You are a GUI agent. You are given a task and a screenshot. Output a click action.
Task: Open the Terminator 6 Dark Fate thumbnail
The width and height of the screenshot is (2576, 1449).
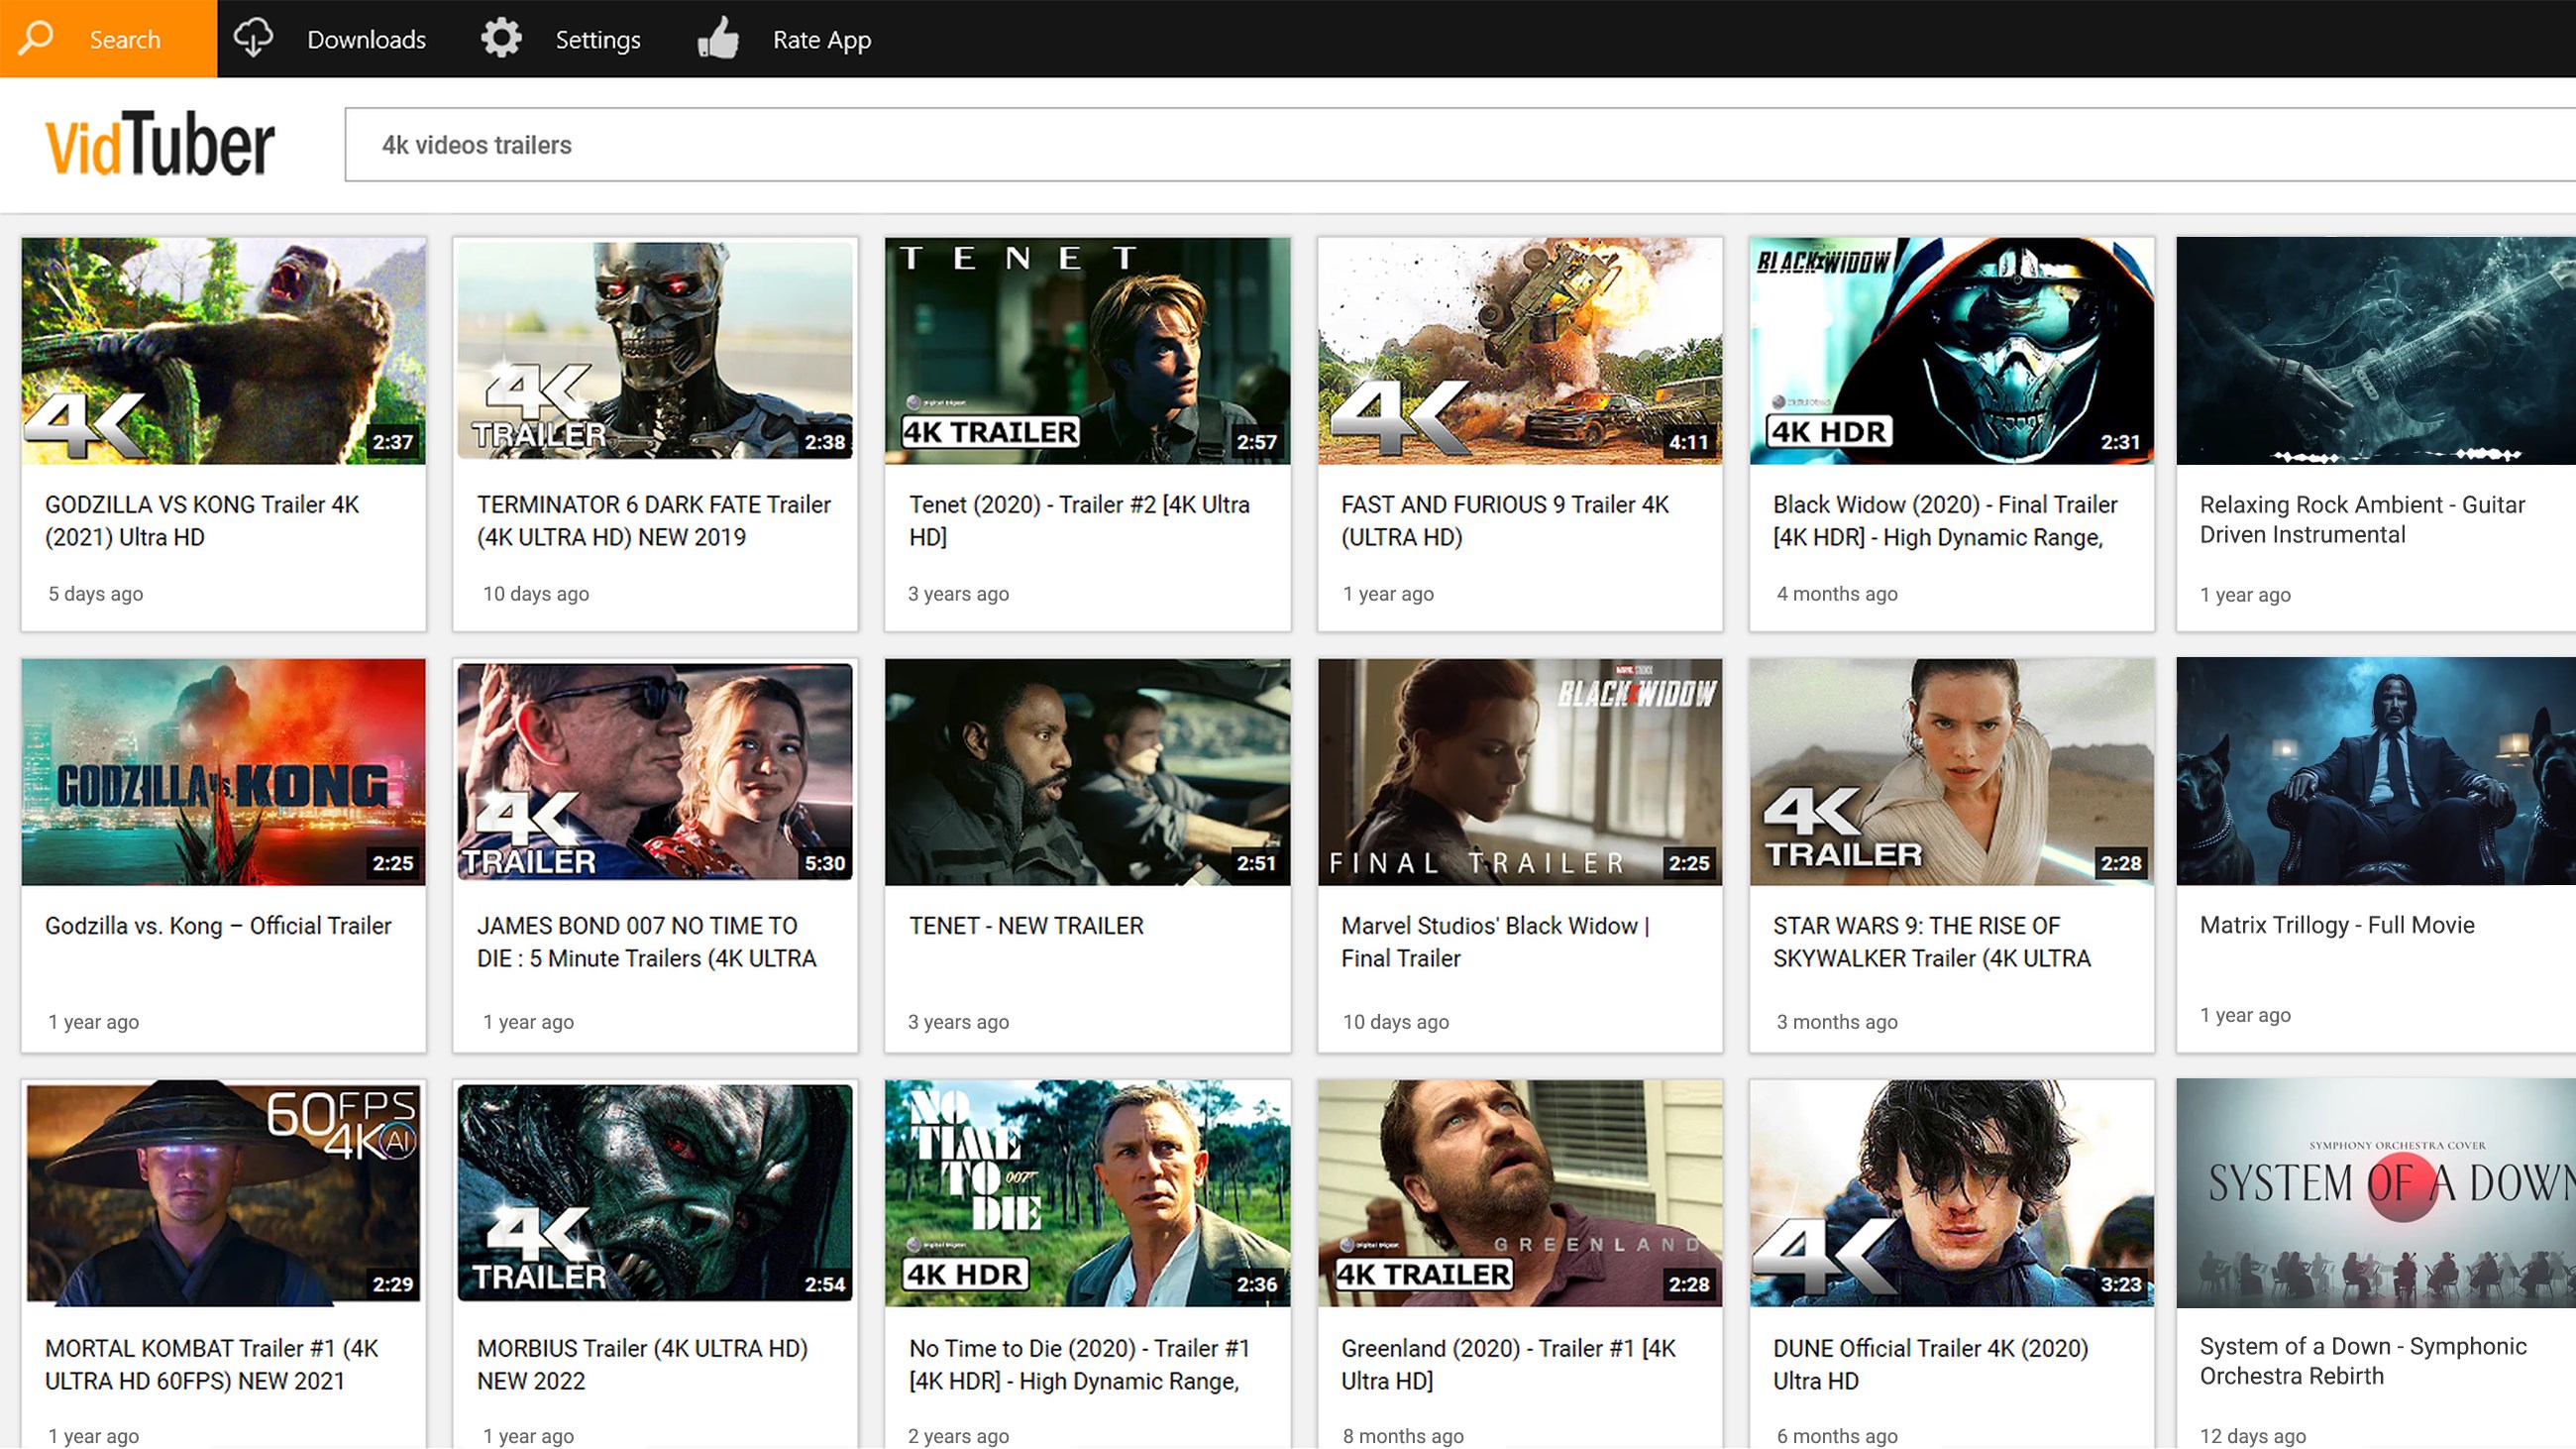pos(655,351)
